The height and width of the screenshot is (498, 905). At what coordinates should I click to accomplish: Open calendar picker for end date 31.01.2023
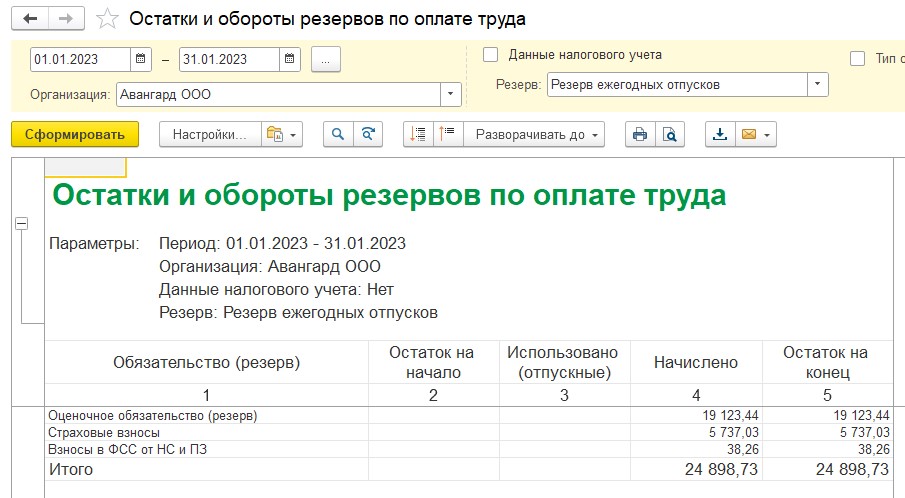click(x=290, y=59)
